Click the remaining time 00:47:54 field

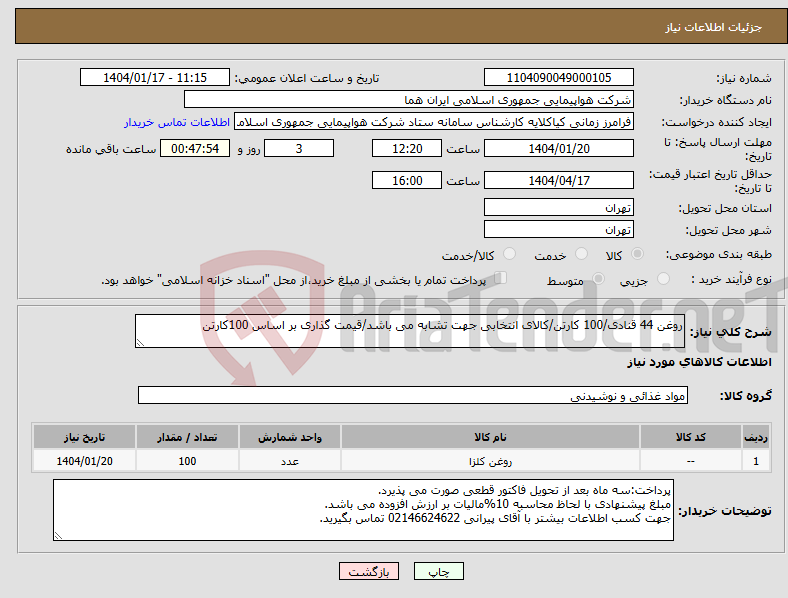[x=195, y=148]
